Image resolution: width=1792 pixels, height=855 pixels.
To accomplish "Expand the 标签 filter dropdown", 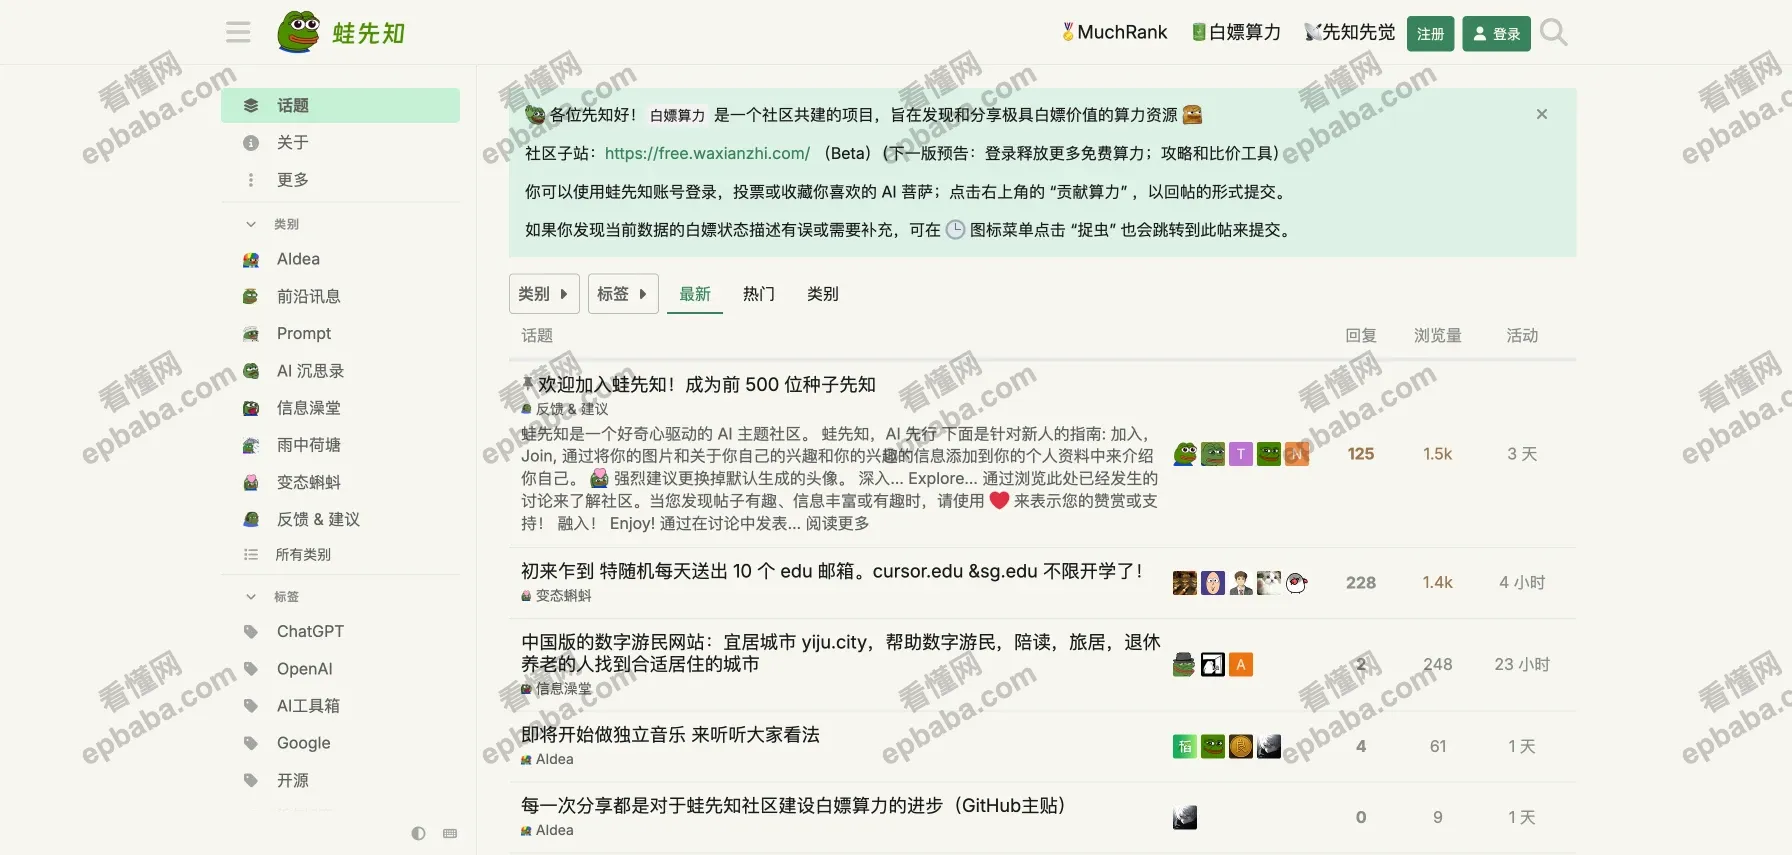I will (623, 293).
